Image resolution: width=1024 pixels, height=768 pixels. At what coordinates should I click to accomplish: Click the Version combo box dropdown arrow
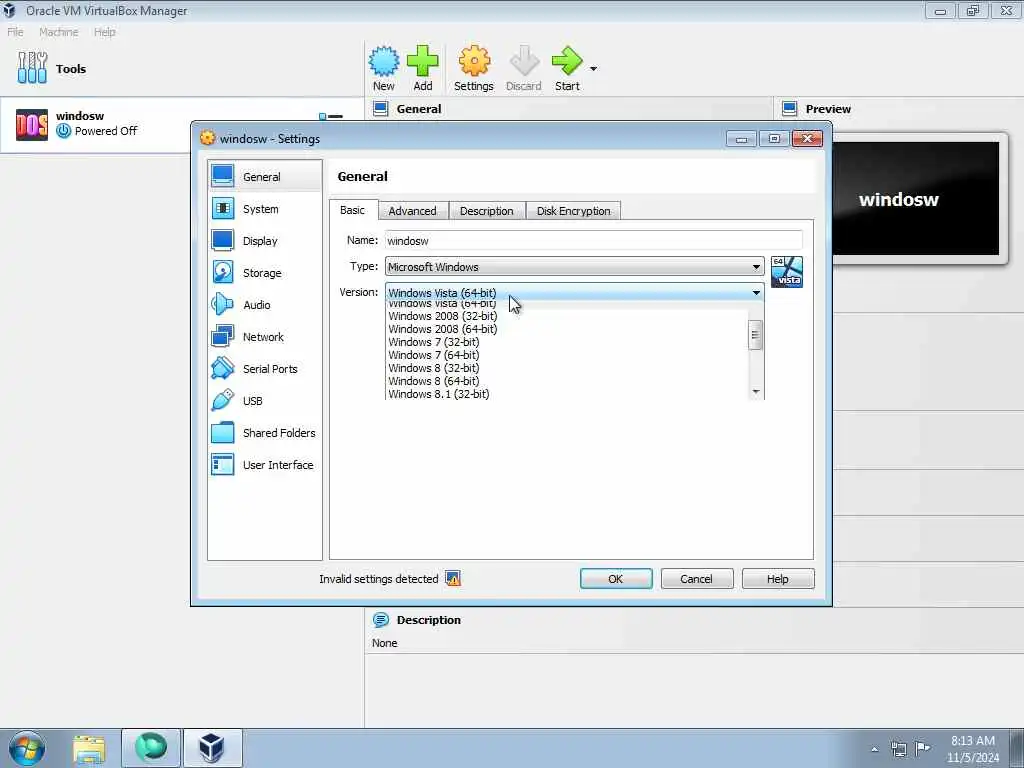756,293
